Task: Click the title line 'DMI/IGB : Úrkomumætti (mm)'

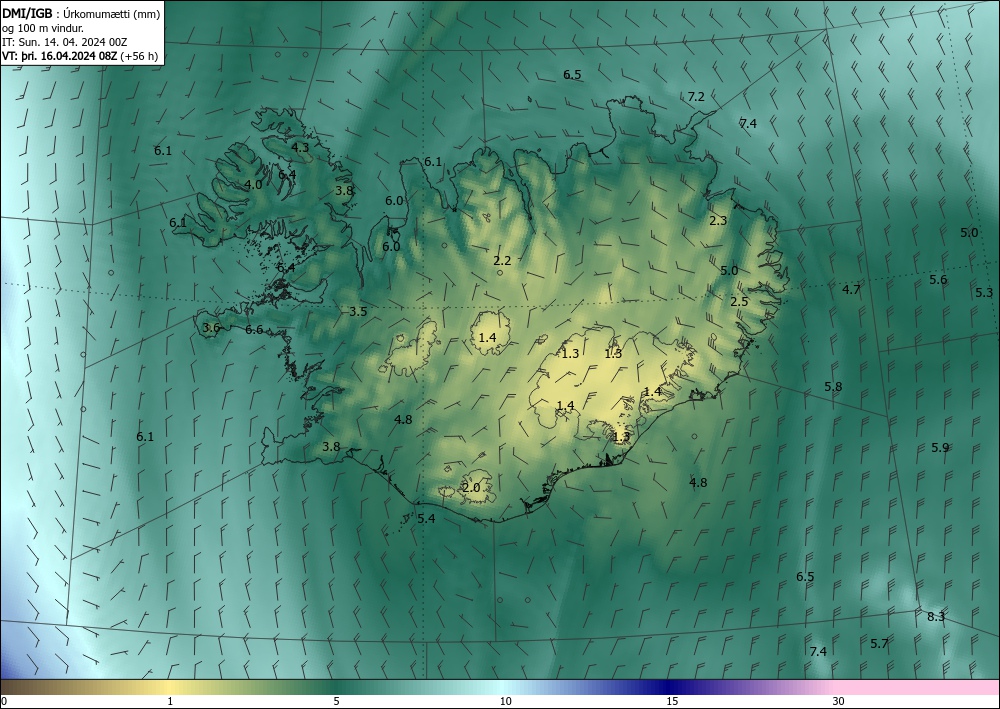Action: pos(81,14)
